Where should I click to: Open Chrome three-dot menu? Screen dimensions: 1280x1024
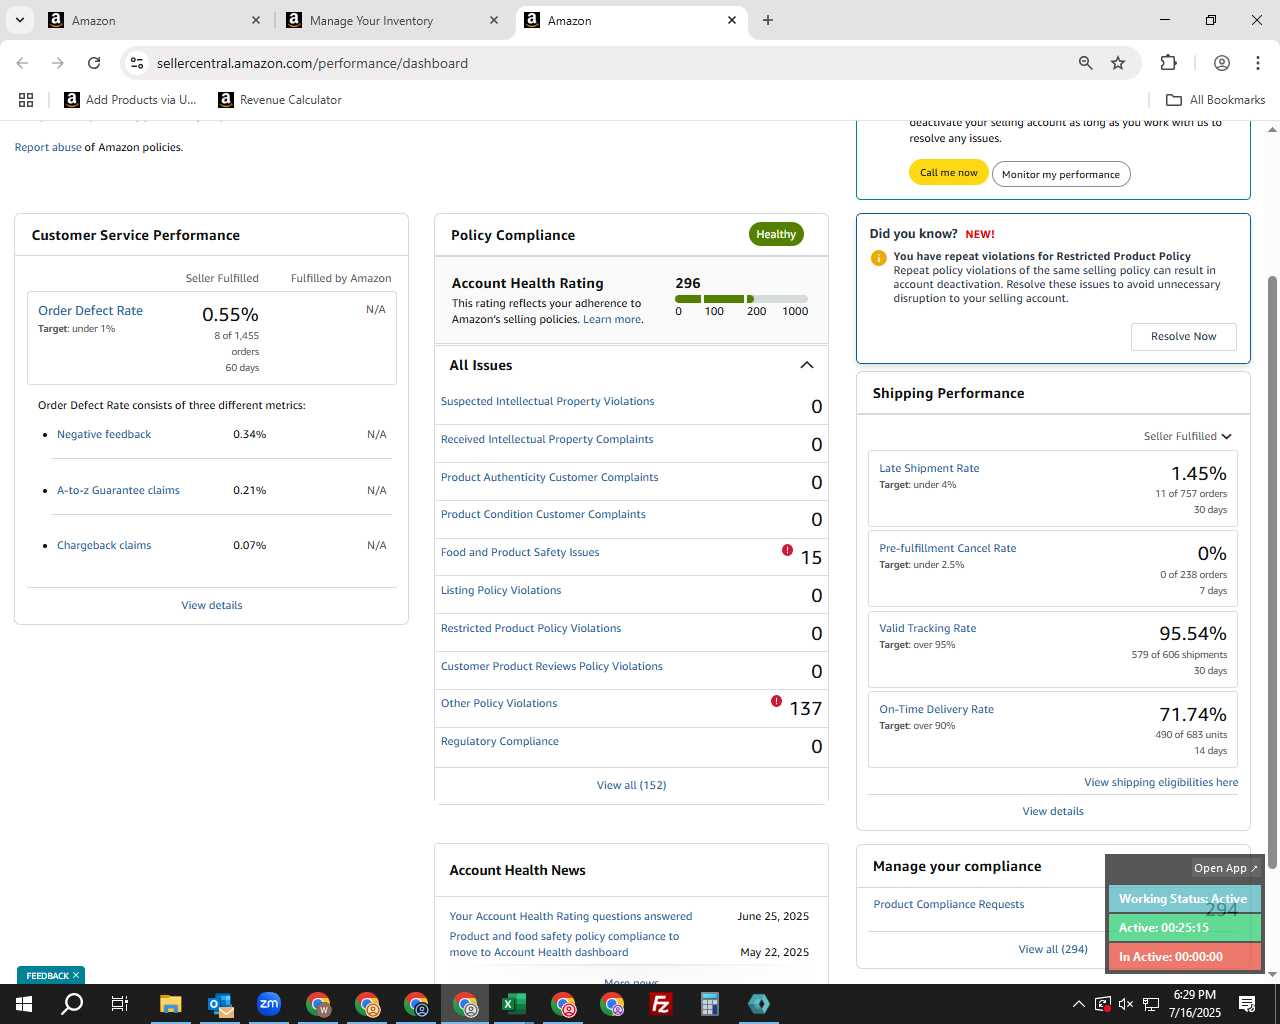point(1257,63)
